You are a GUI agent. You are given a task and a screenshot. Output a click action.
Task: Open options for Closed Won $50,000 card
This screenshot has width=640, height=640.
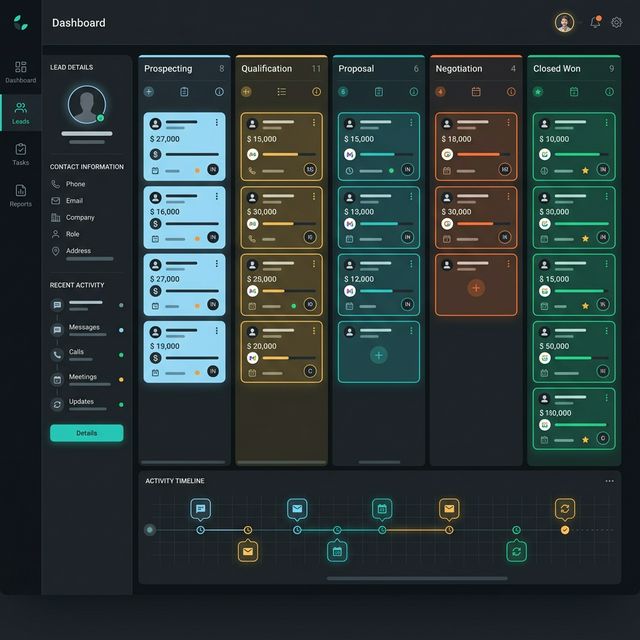pos(606,331)
